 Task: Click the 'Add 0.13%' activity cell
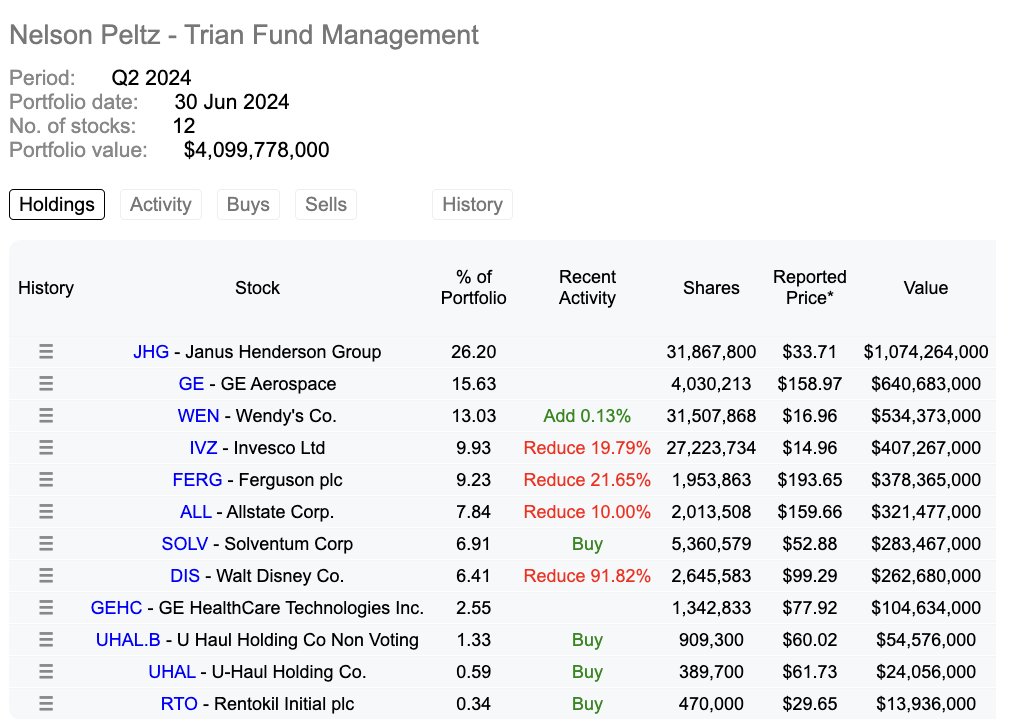coord(587,416)
